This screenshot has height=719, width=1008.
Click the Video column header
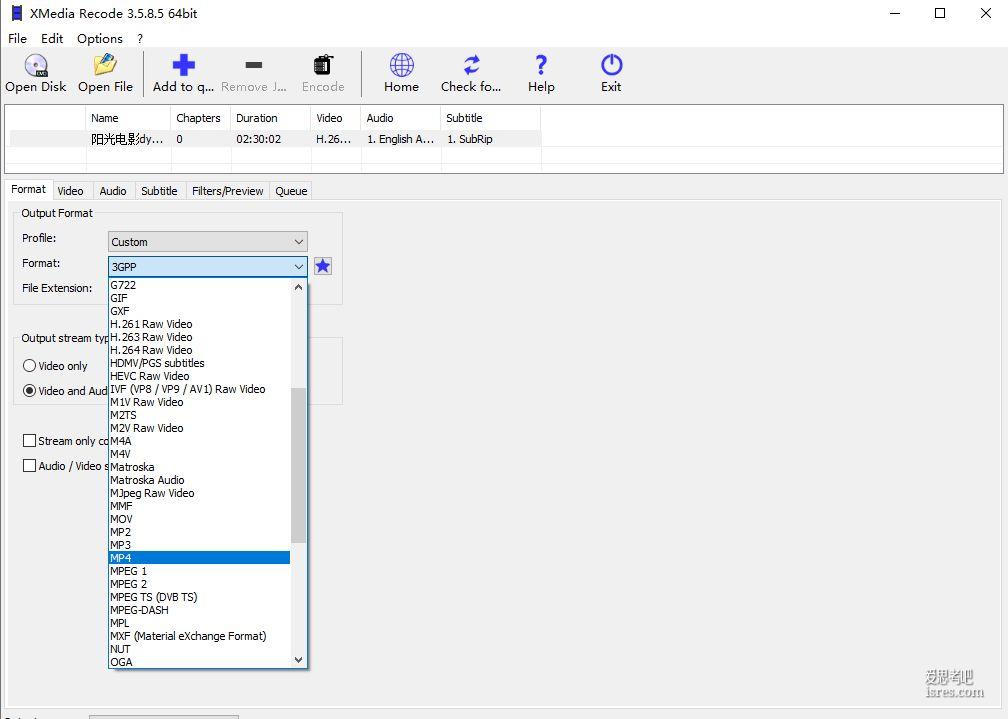[x=336, y=118]
